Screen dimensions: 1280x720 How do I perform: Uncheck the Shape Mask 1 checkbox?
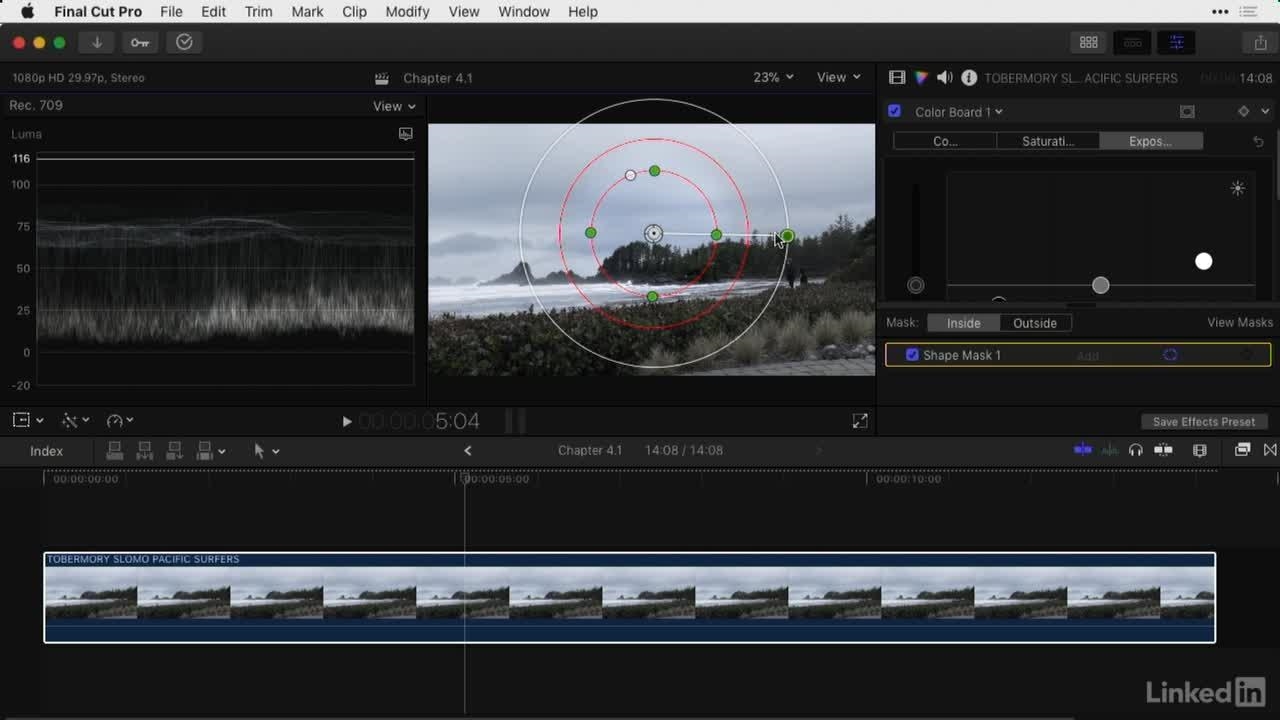tap(912, 355)
